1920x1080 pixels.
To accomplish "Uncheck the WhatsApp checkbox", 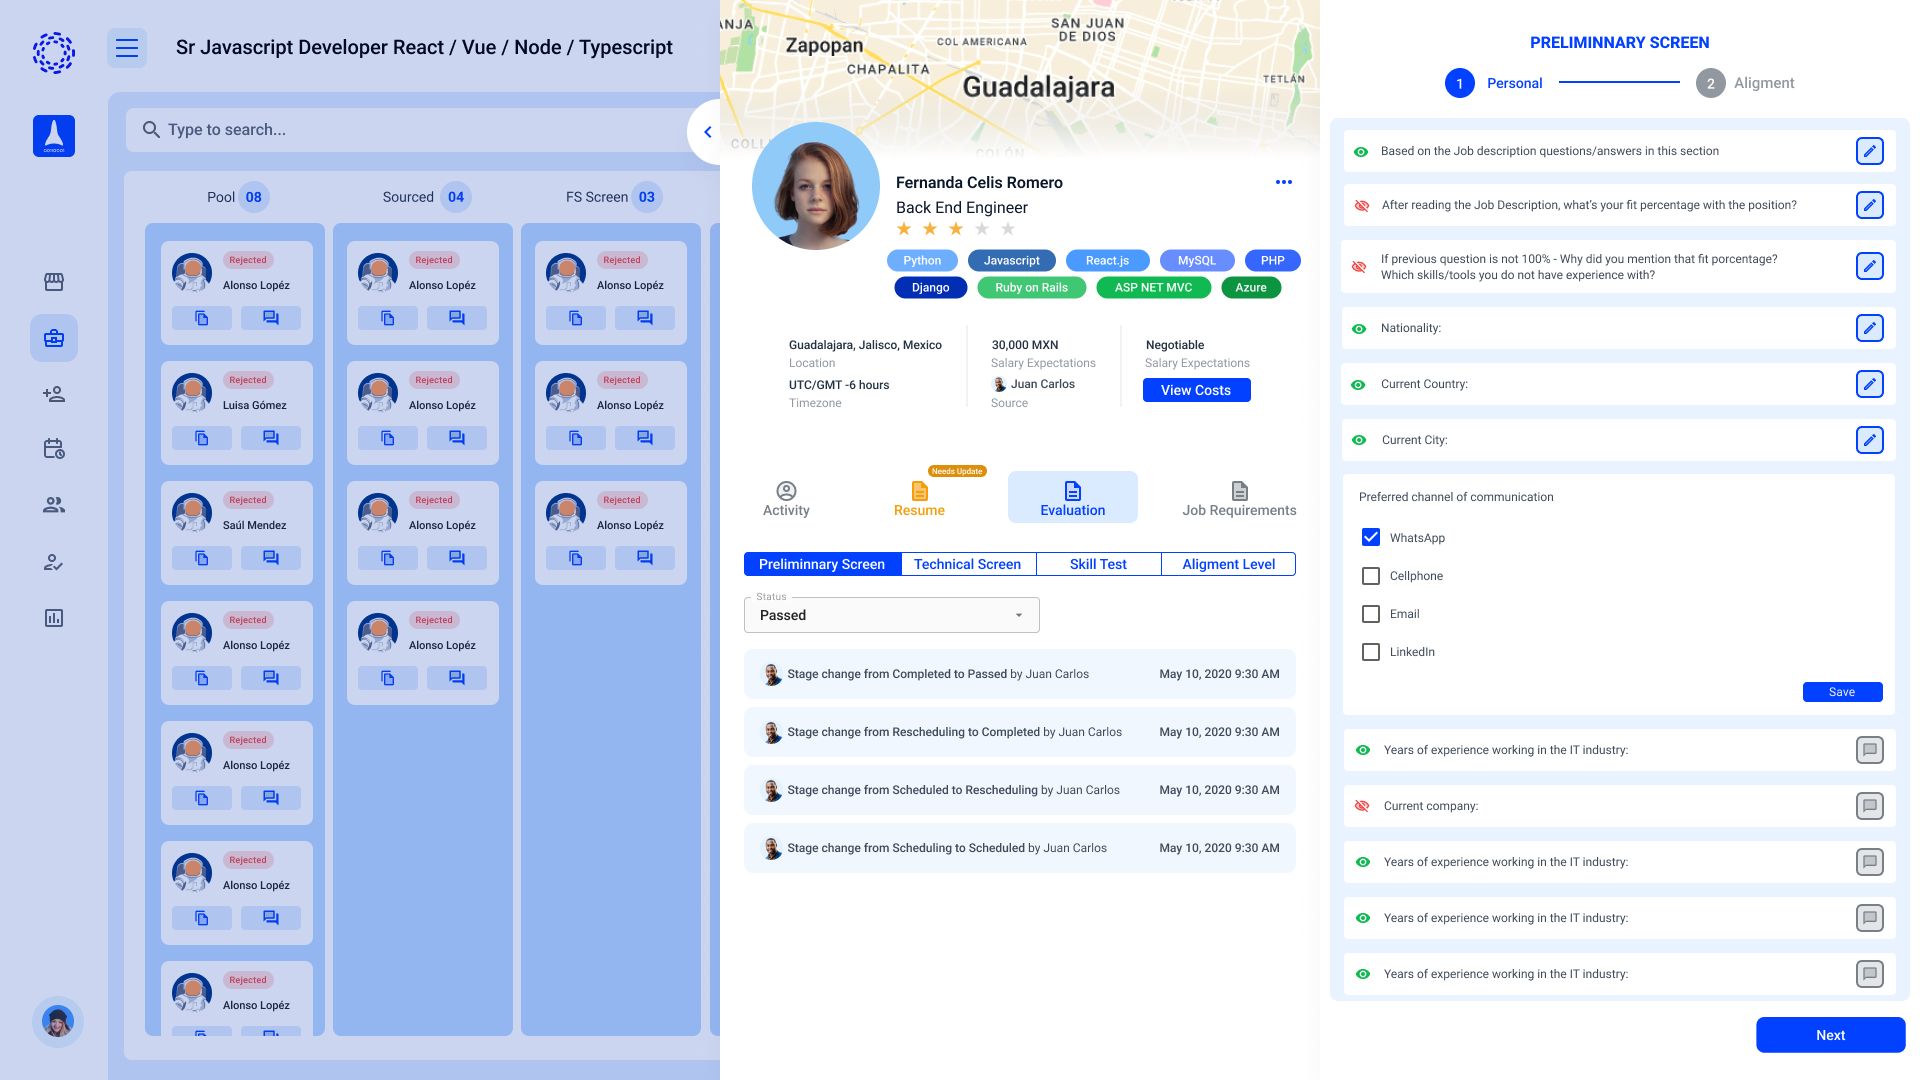I will point(1371,538).
